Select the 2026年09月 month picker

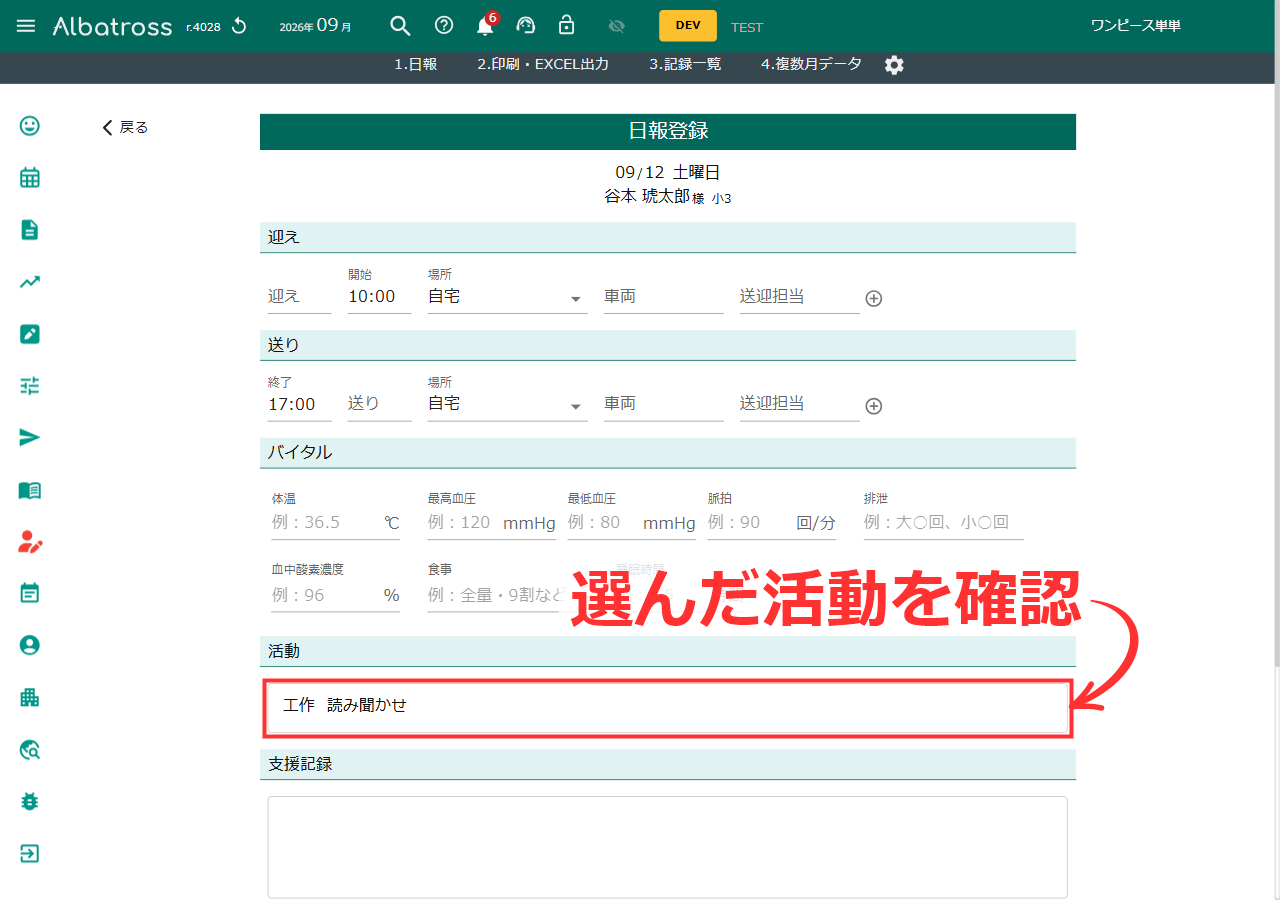[316, 26]
